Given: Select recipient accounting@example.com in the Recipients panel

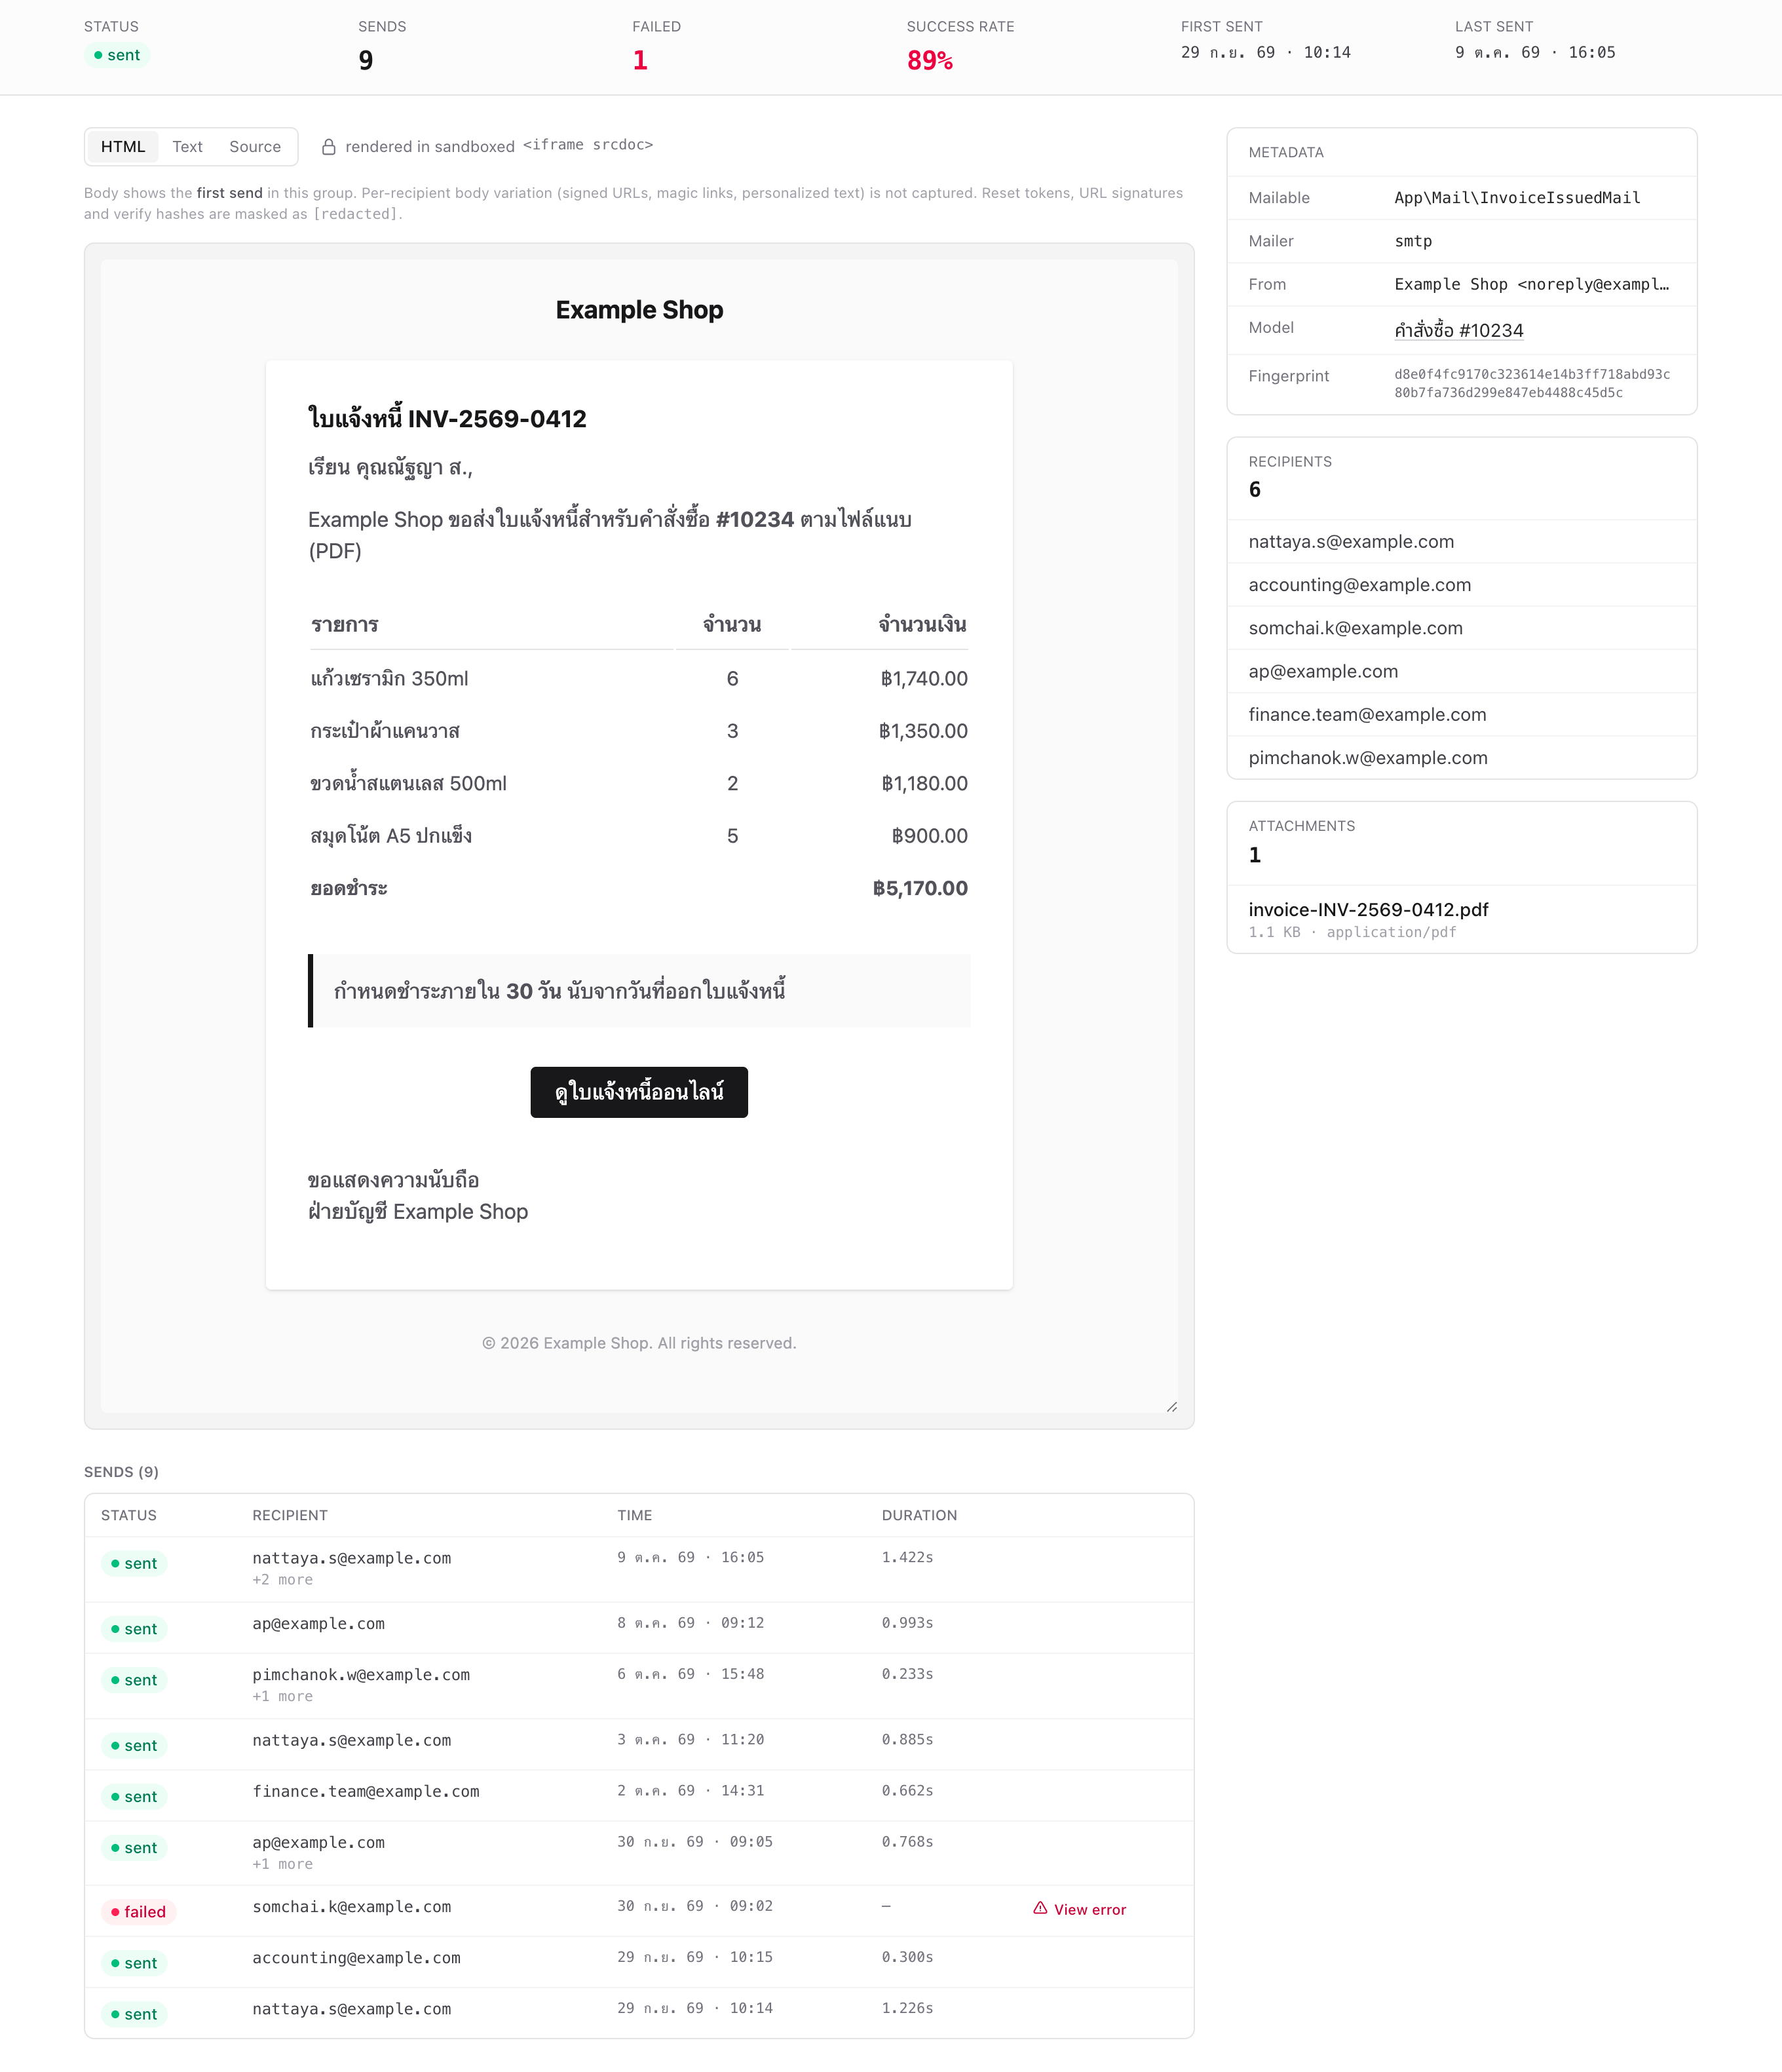Looking at the screenshot, I should tap(1461, 585).
